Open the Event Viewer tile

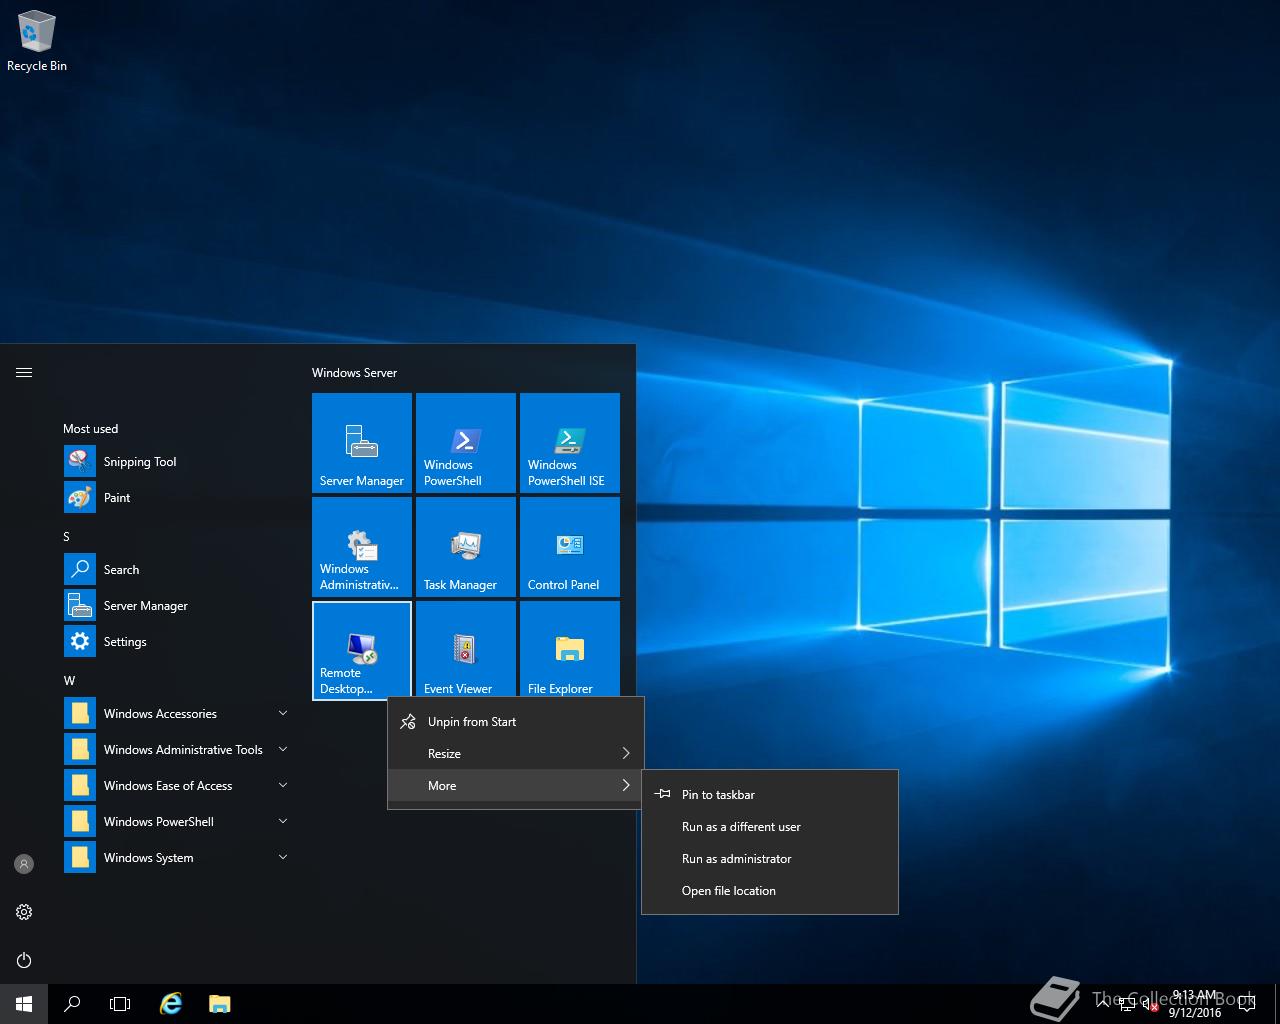click(466, 648)
